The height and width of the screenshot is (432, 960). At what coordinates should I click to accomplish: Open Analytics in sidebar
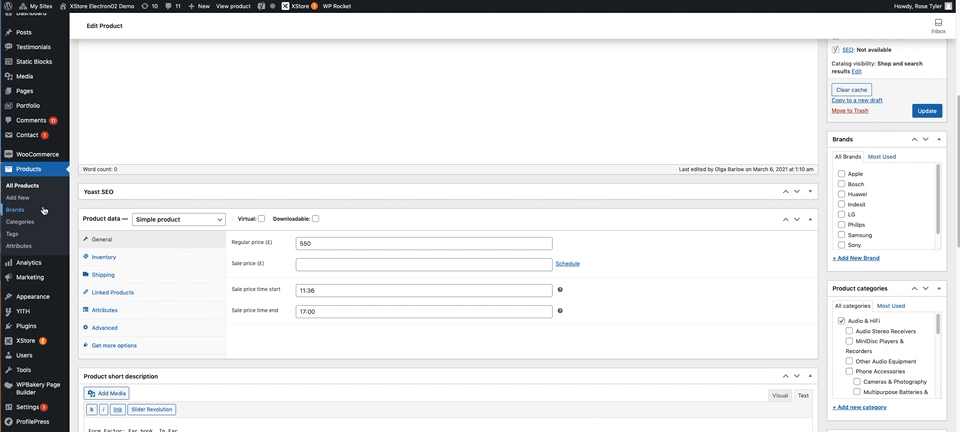[29, 263]
